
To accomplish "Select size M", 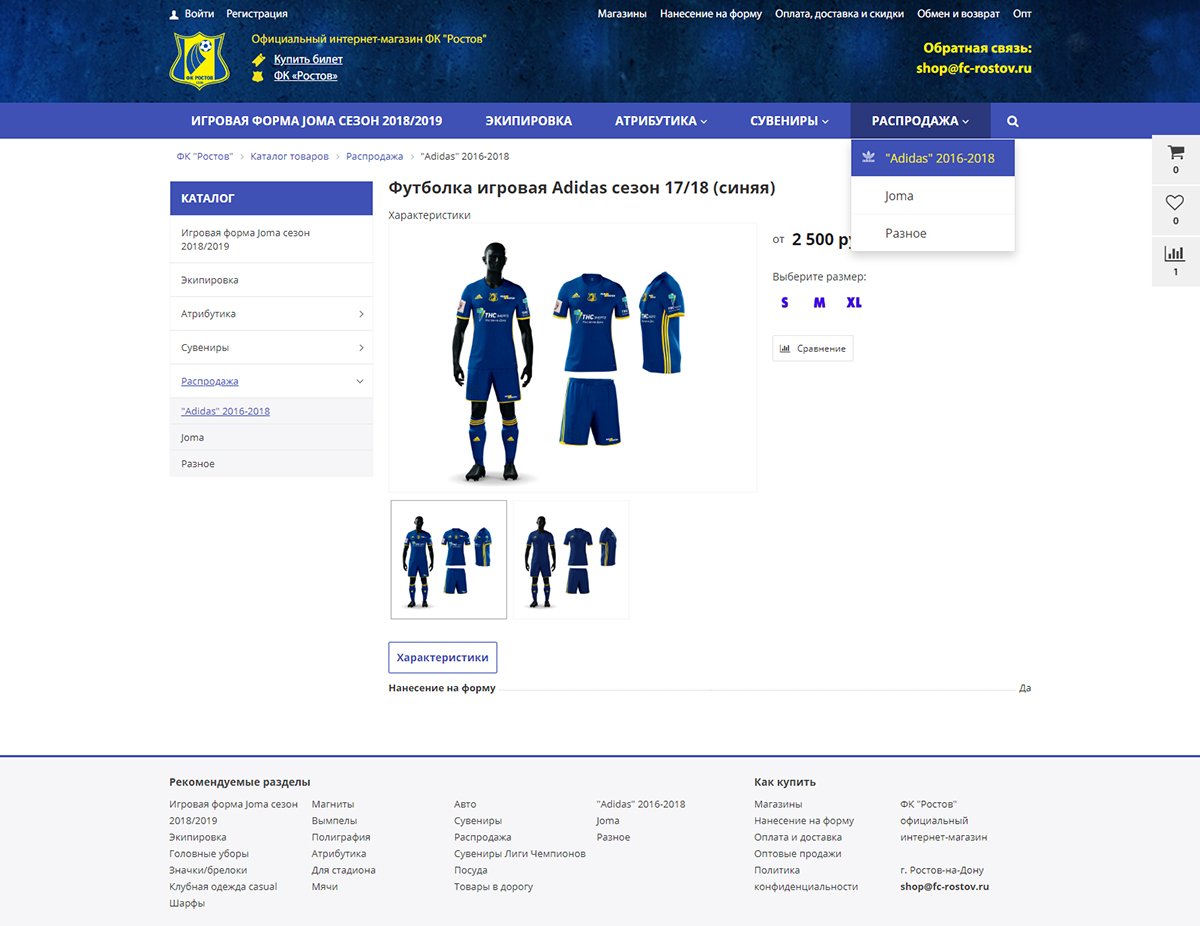I will point(819,302).
